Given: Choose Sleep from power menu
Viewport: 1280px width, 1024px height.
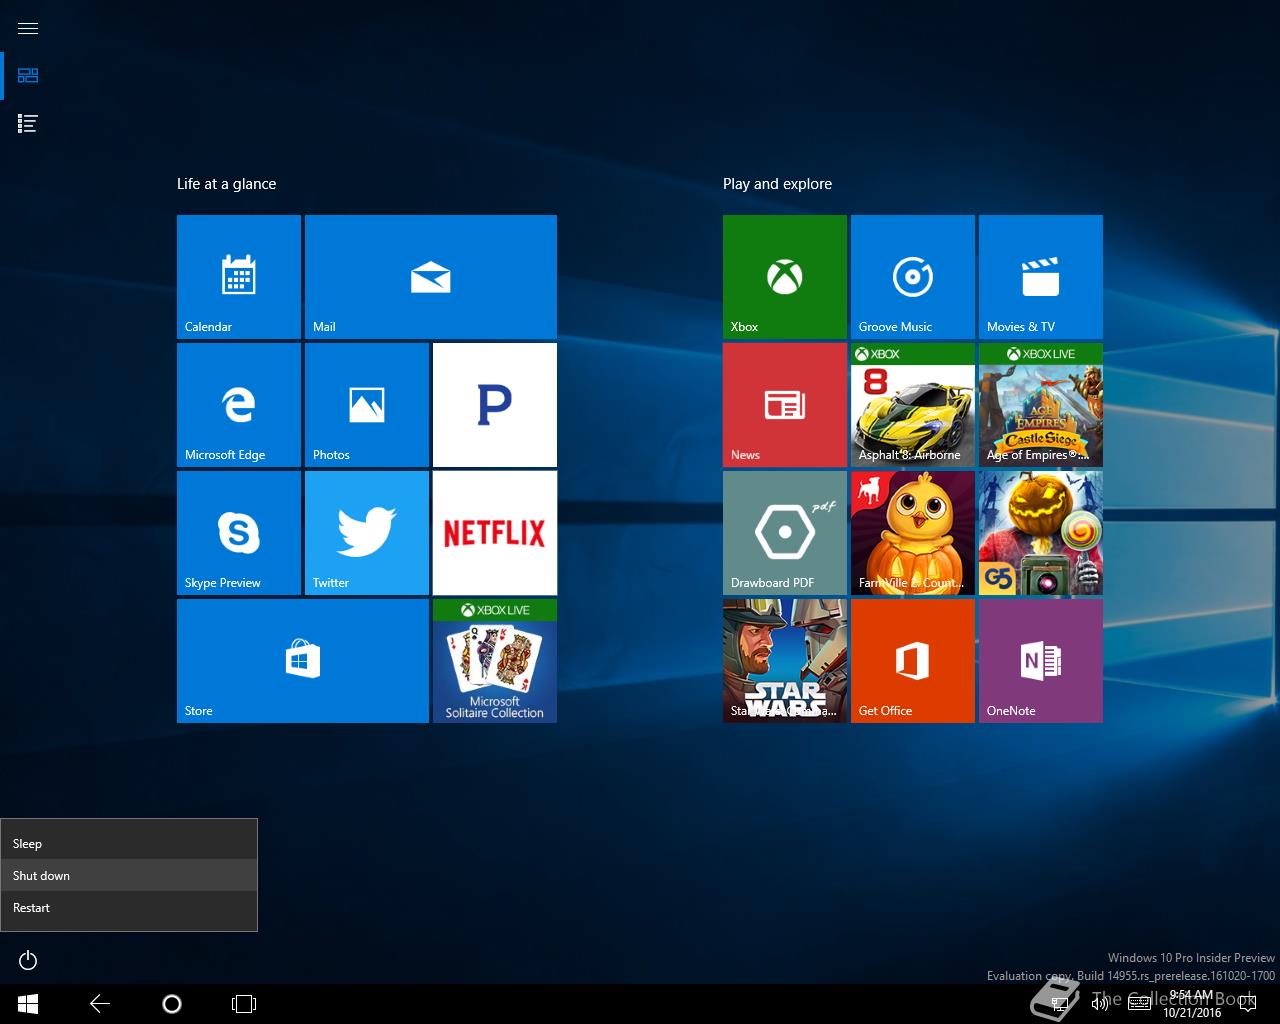Looking at the screenshot, I should point(129,843).
